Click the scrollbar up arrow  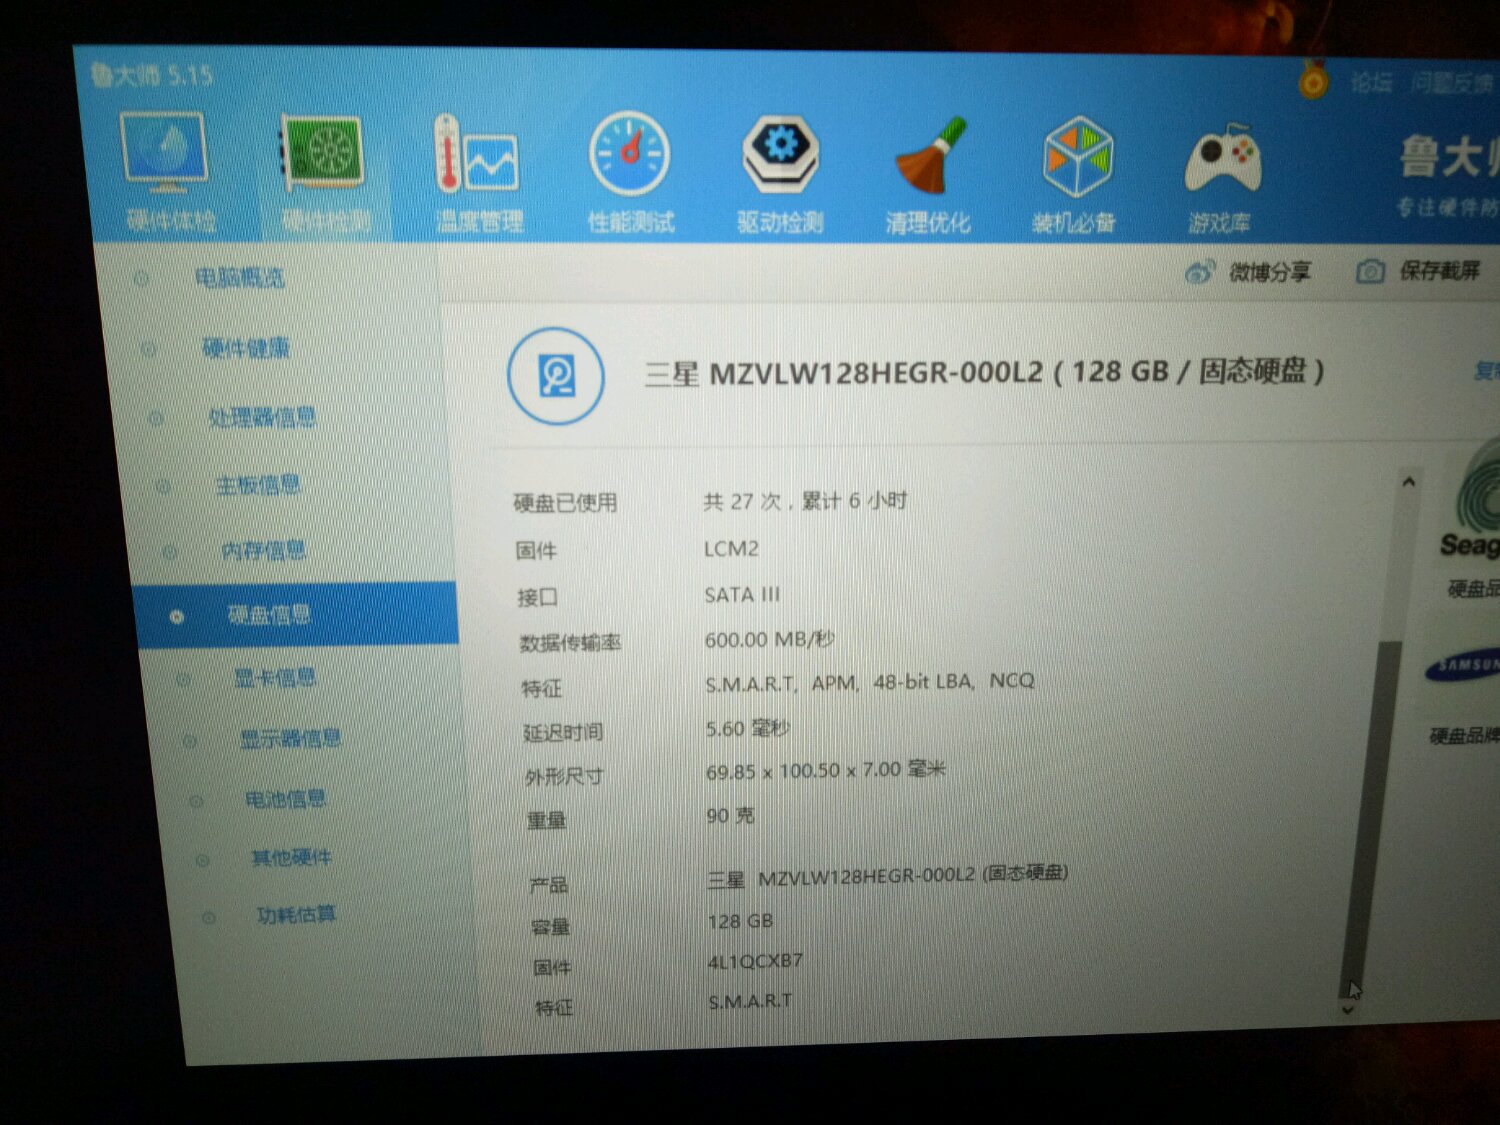(x=1409, y=482)
